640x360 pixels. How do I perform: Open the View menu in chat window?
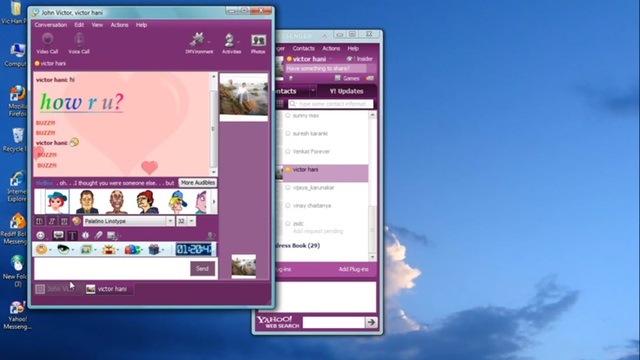coord(97,25)
